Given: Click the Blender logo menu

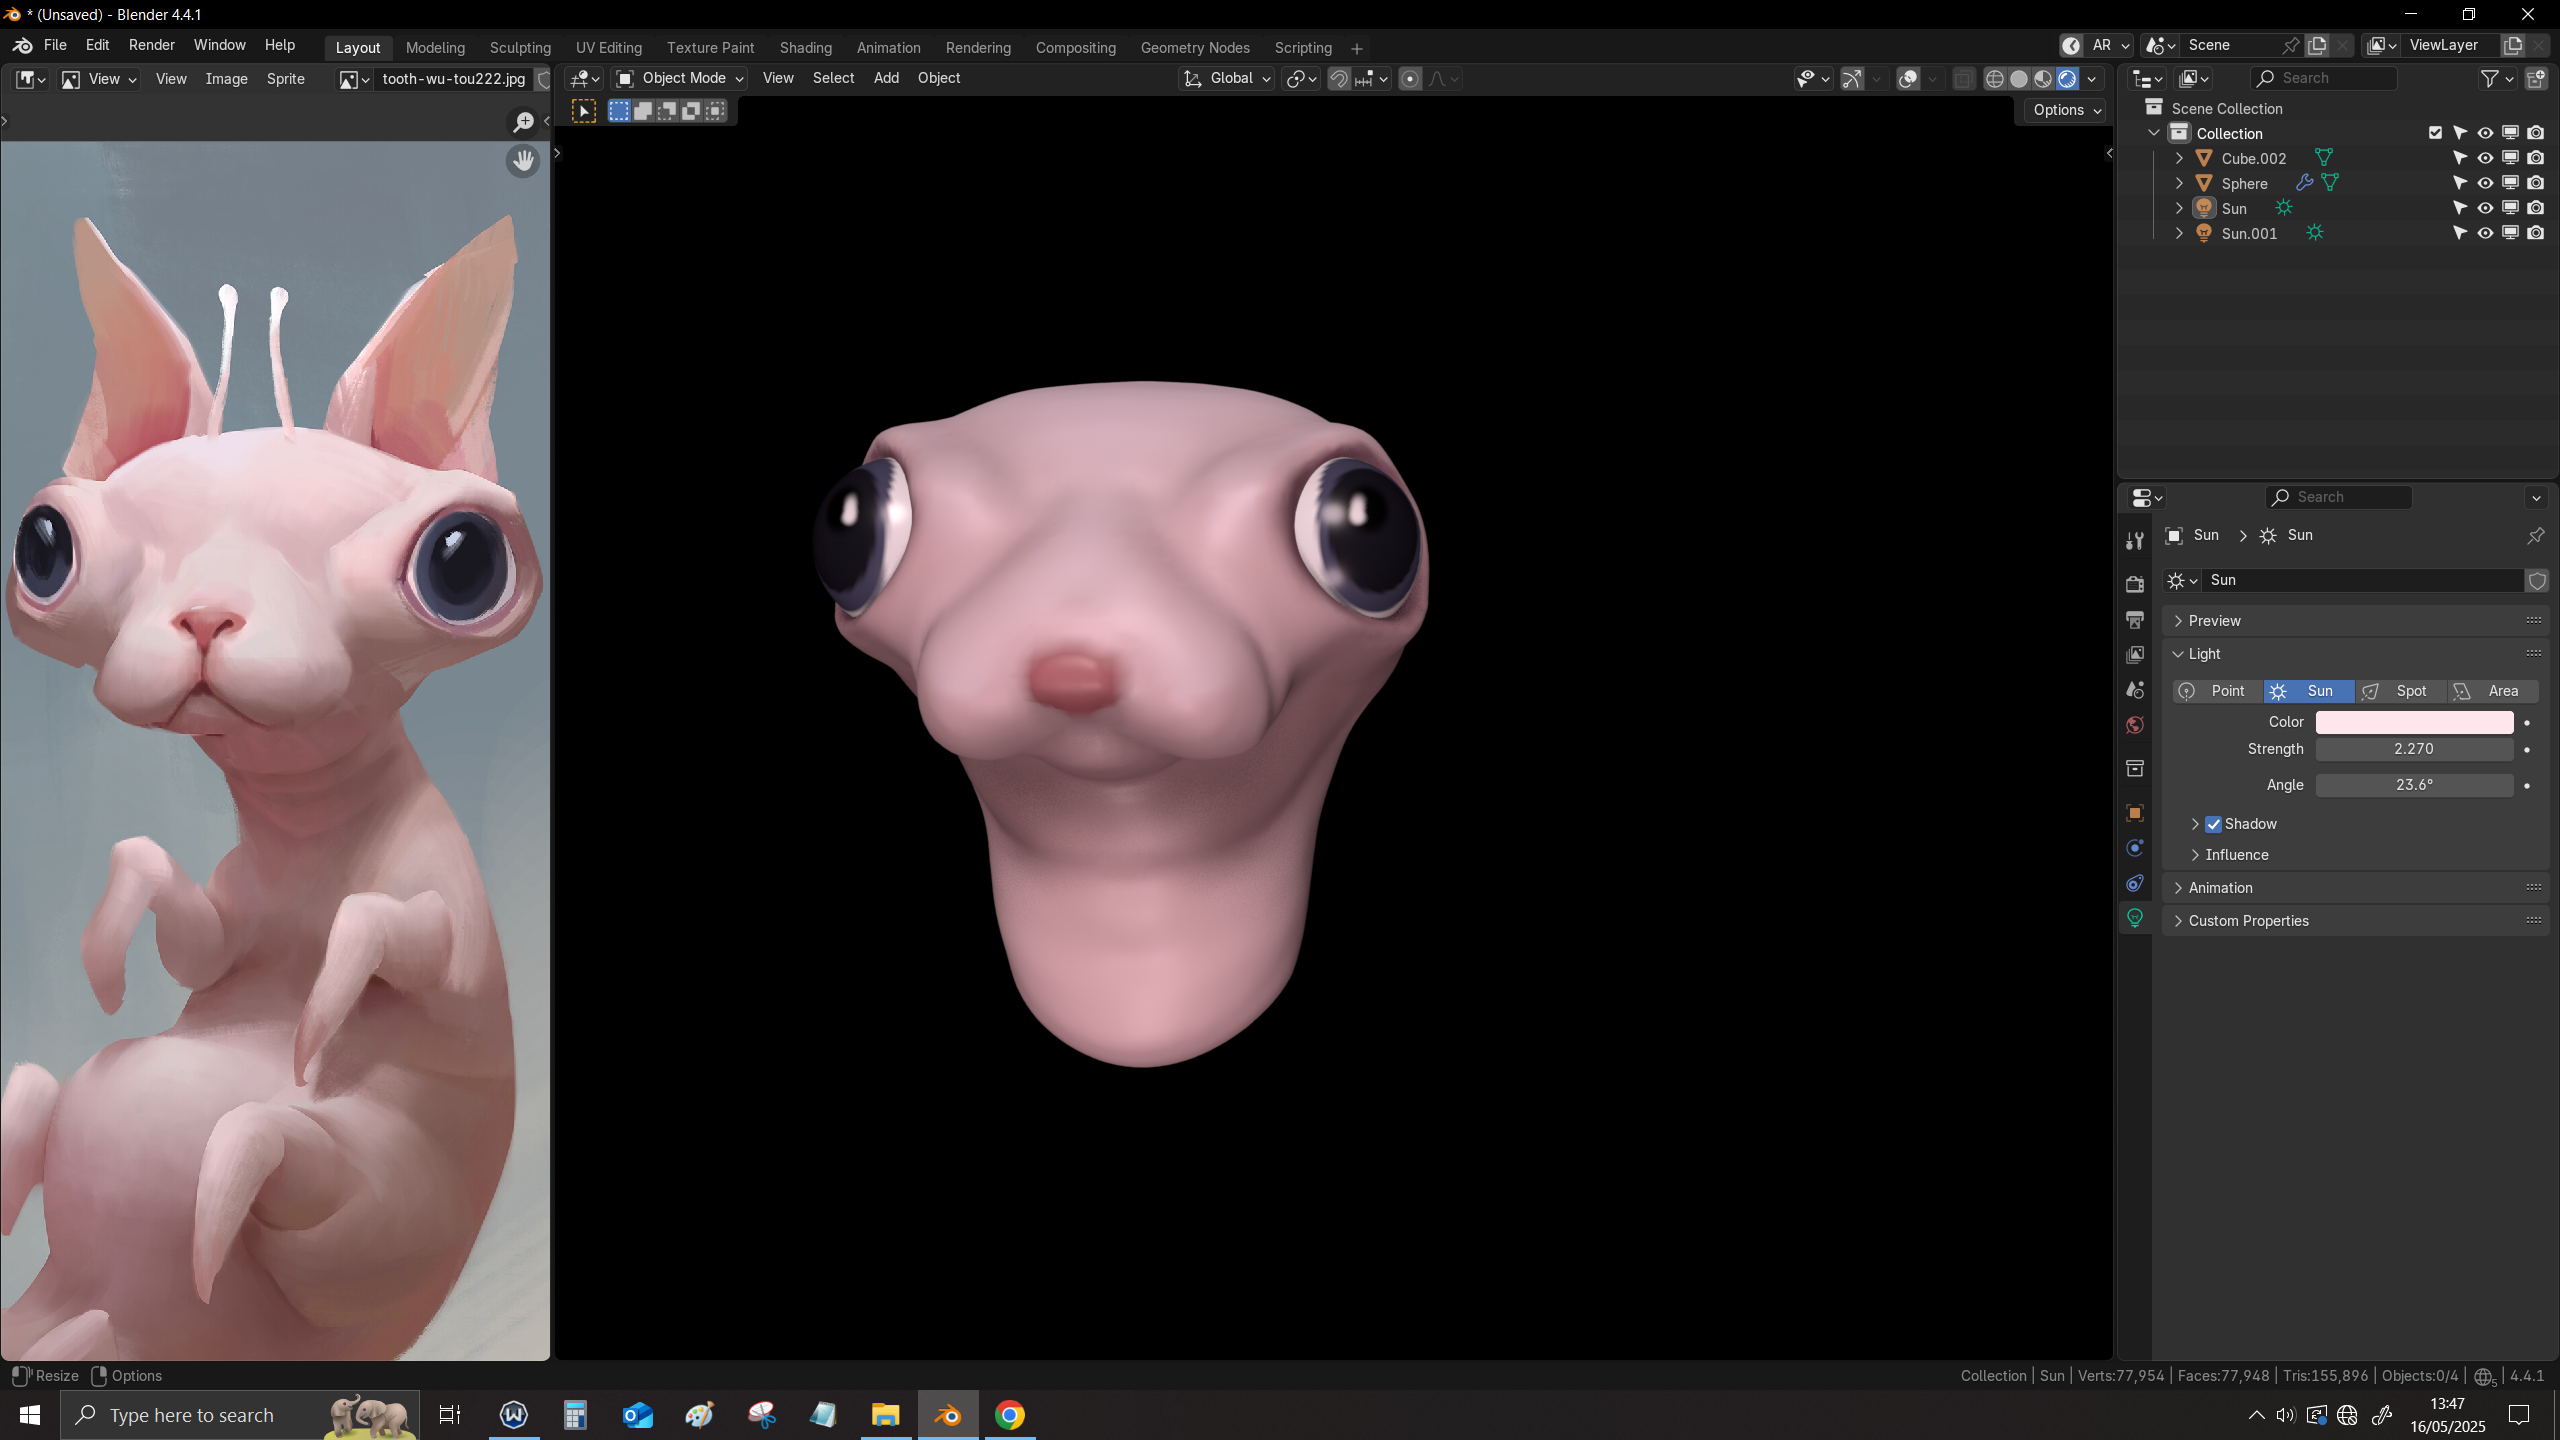Looking at the screenshot, I should [23, 46].
